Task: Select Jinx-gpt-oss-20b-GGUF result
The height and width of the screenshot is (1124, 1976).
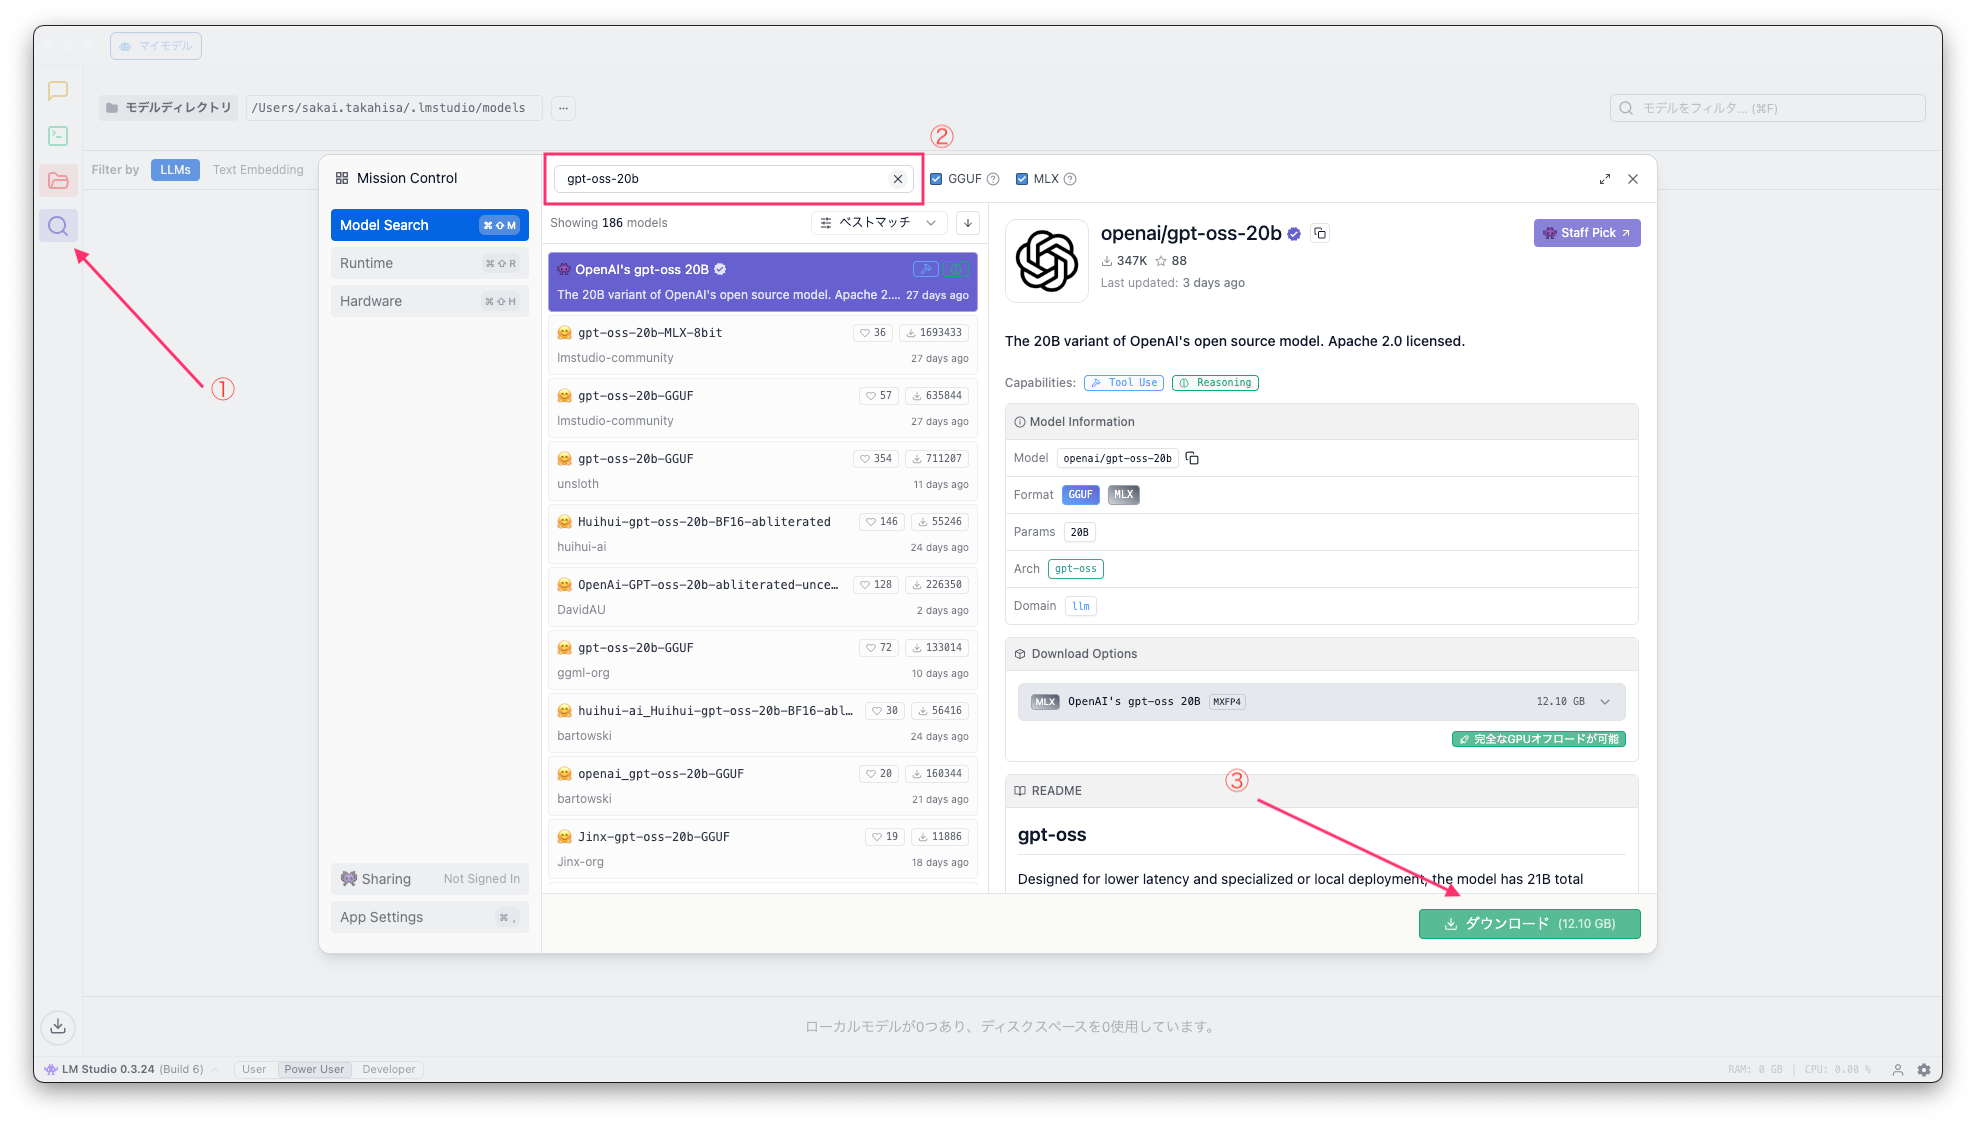Action: point(762,849)
